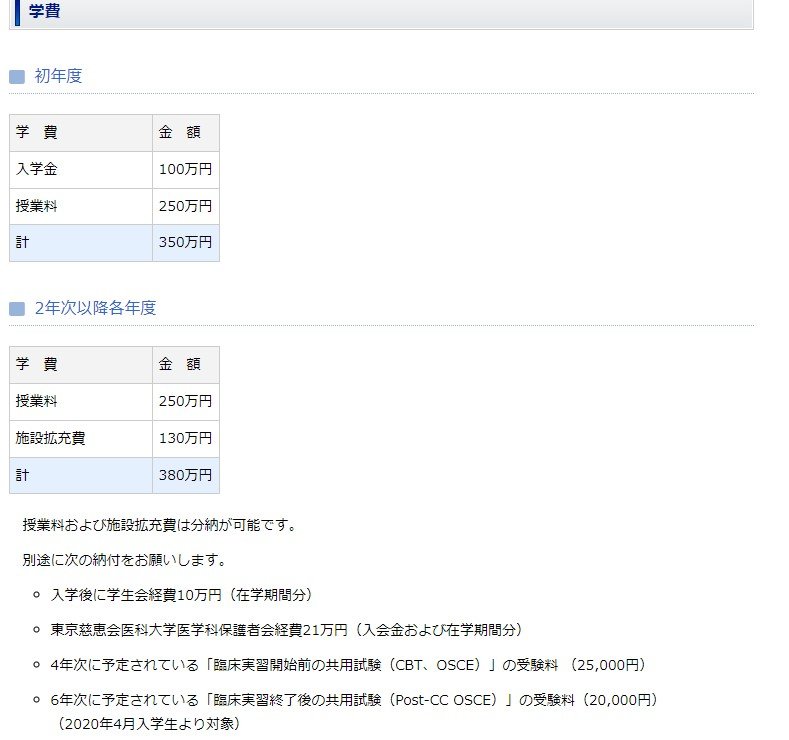Click the bullet before 東京慈恵会医科大学 保護者会経費 item
789x740 pixels.
point(37,630)
